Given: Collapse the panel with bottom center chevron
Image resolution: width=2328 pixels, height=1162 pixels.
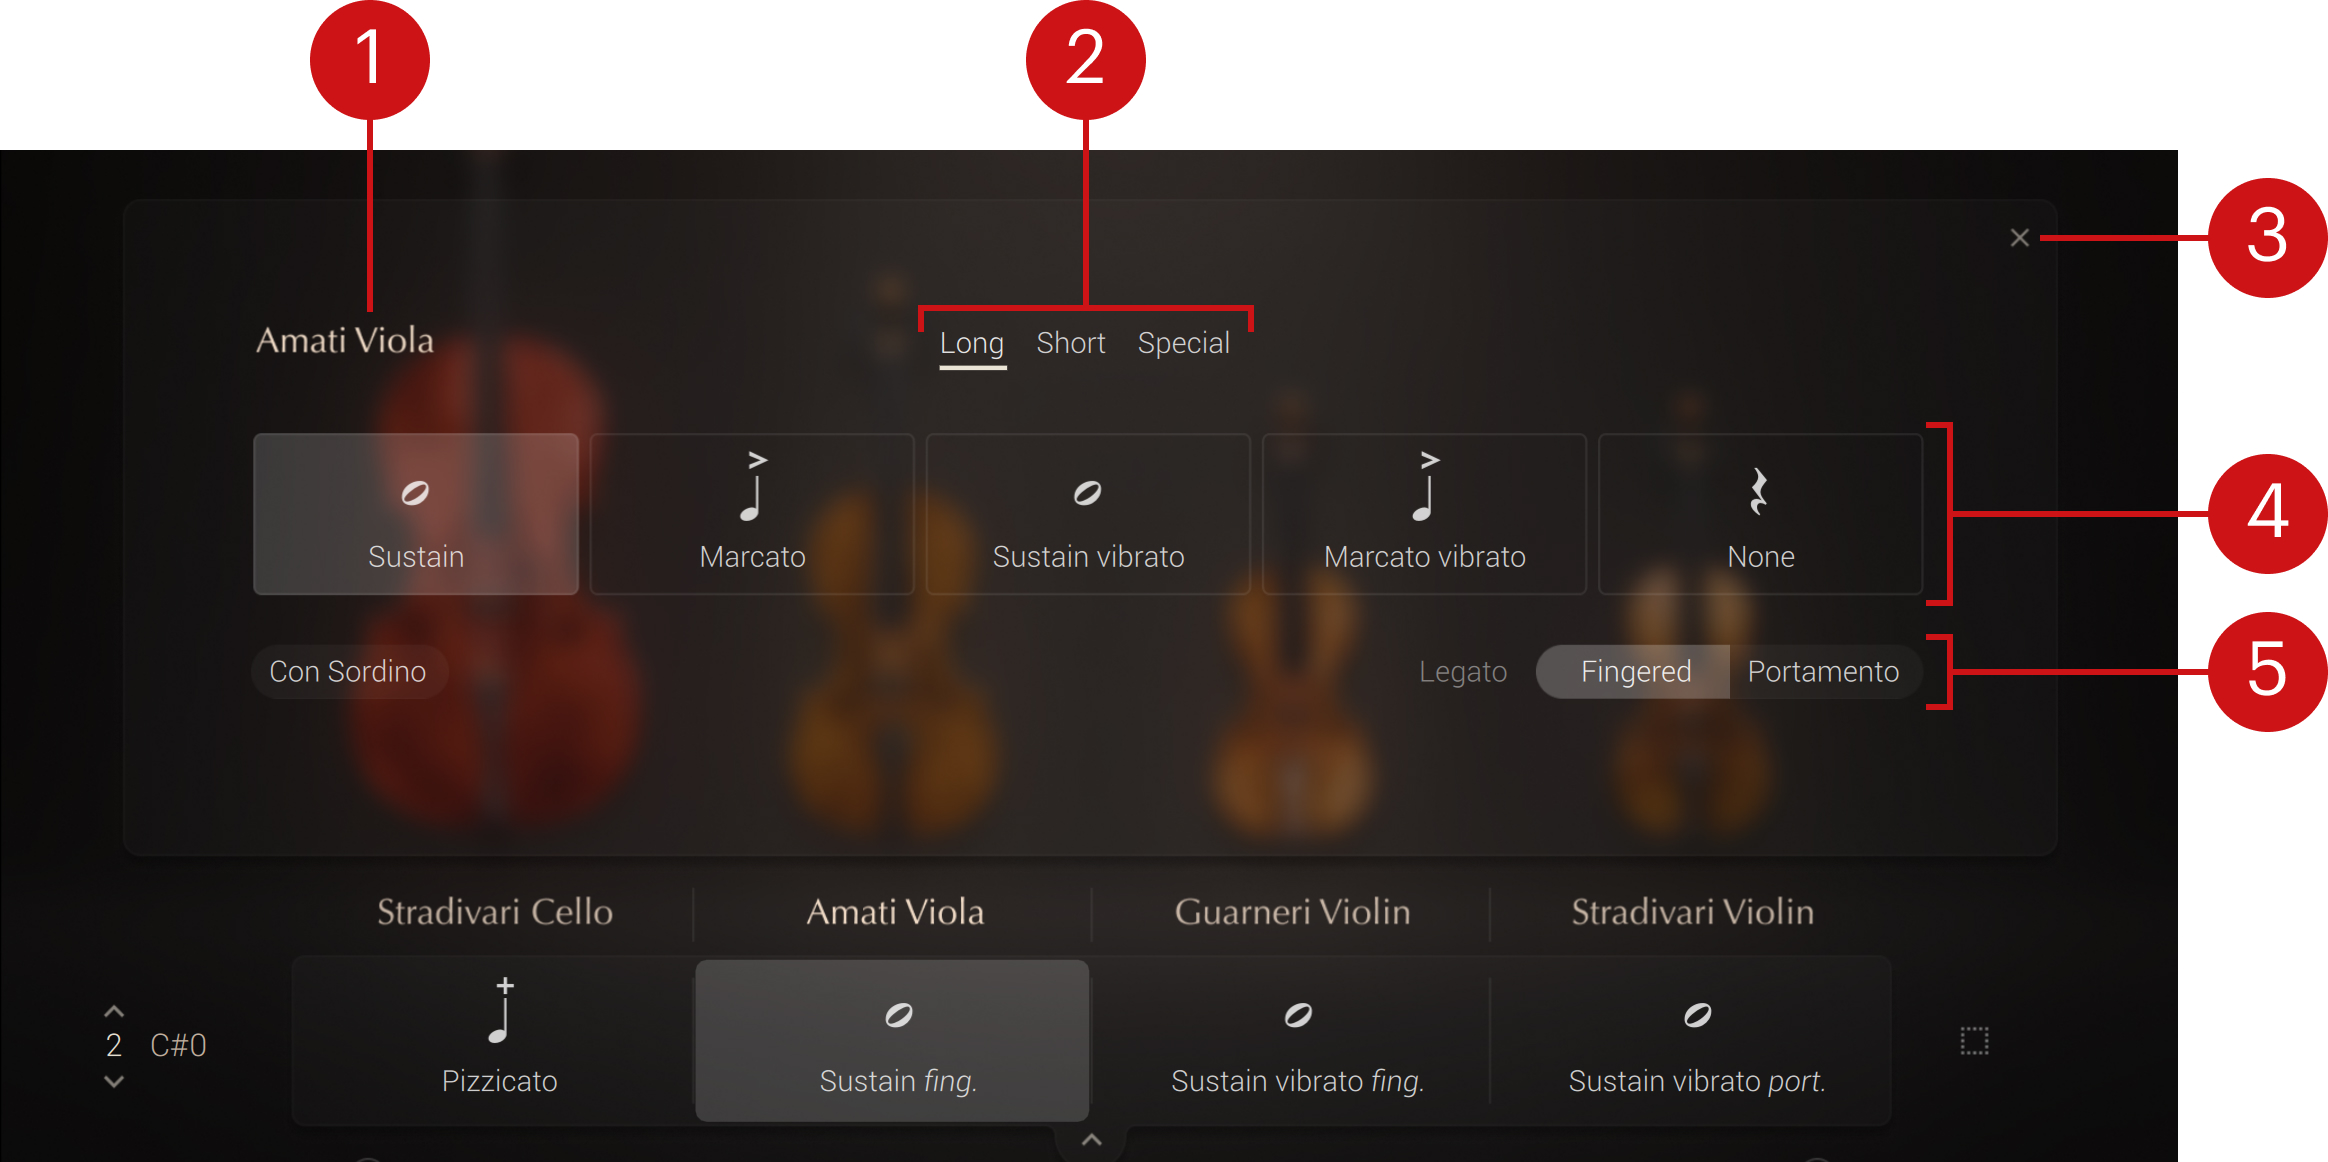Looking at the screenshot, I should click(x=1091, y=1140).
